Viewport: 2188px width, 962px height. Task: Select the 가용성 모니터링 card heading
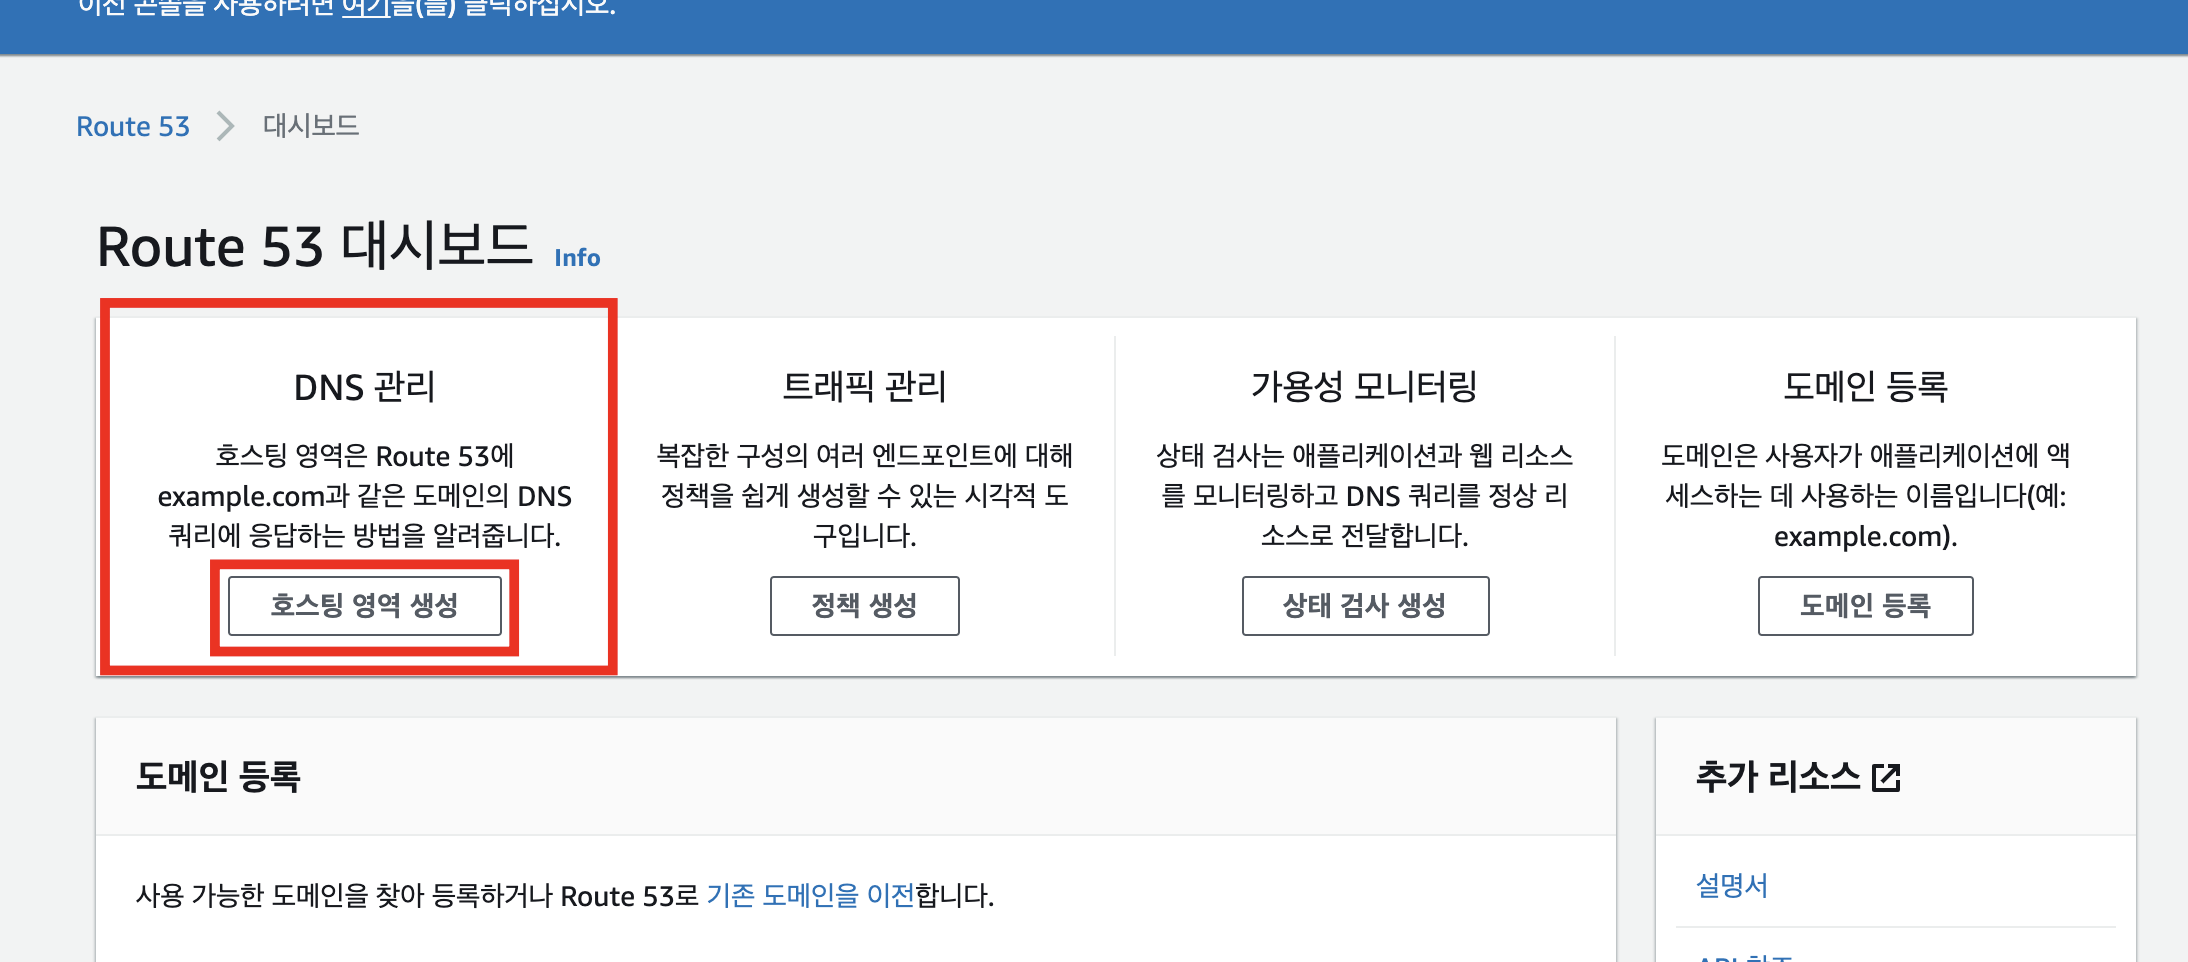point(1365,387)
